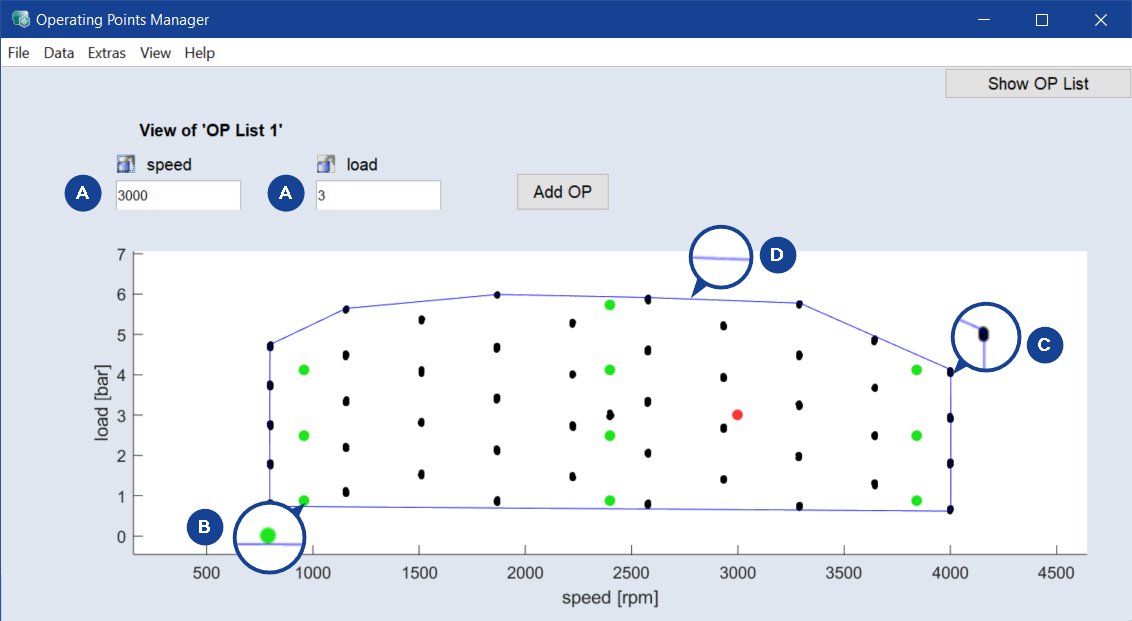Screen dimensions: 1132x621
Task: Click the icon next to the speed label
Action: (125, 164)
